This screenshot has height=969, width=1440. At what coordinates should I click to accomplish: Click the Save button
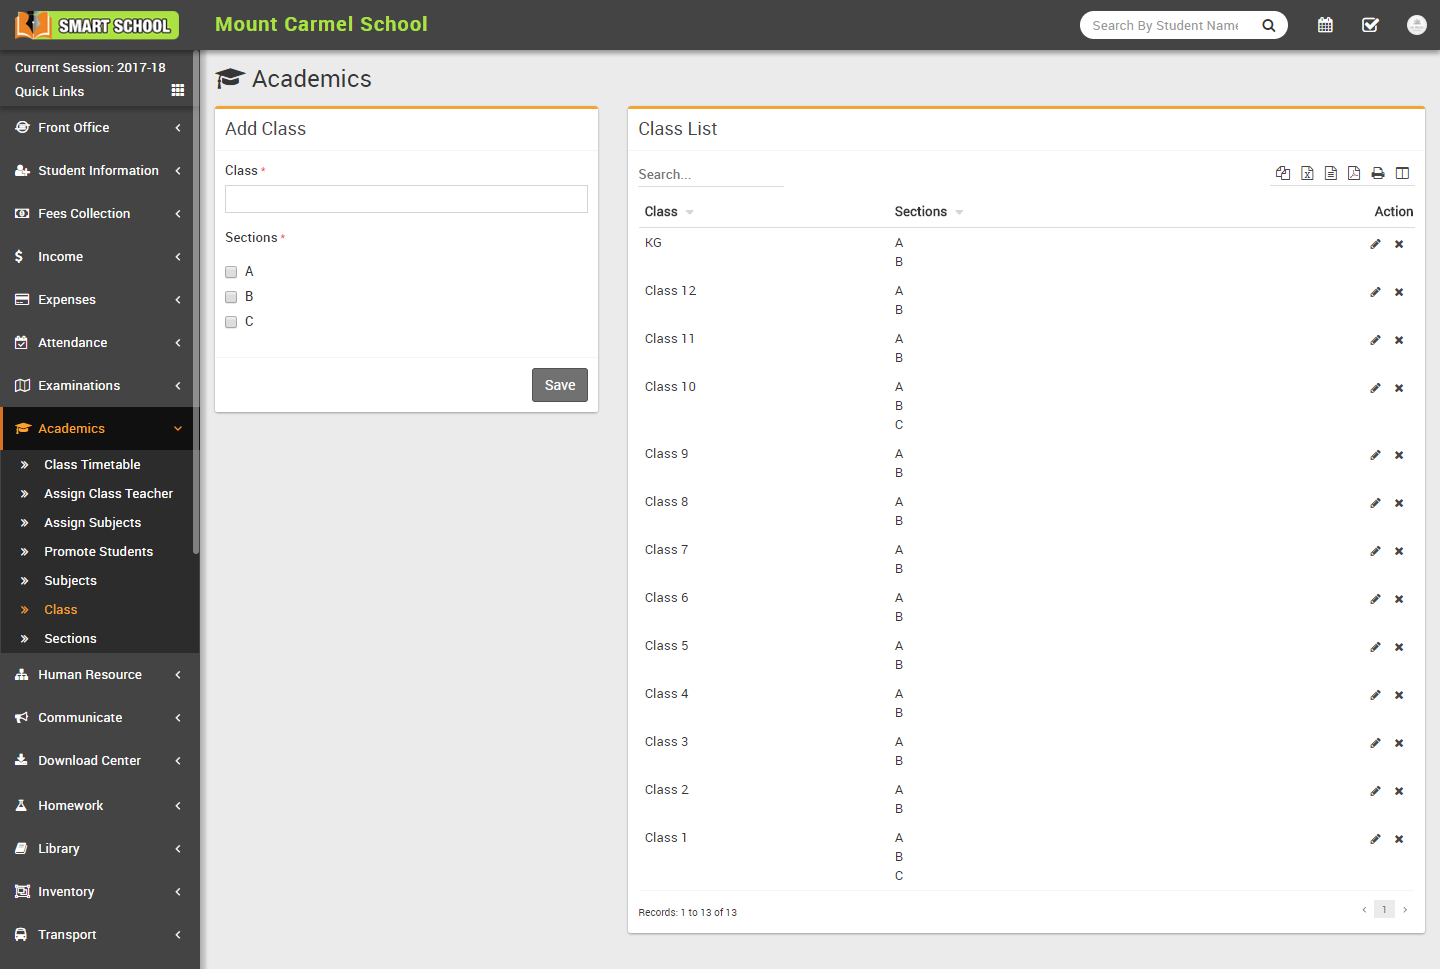tap(559, 385)
